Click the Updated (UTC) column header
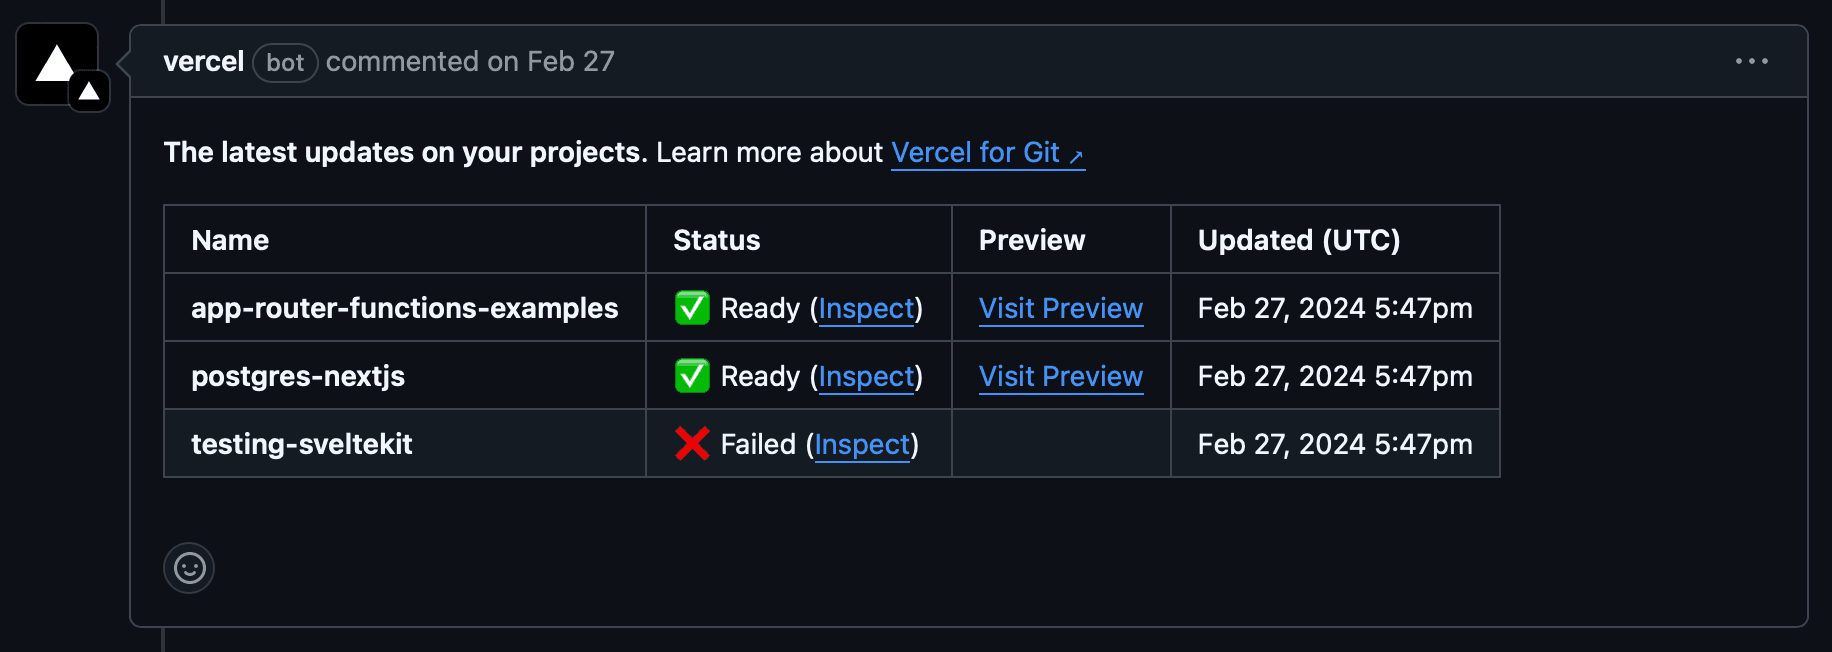Viewport: 1832px width, 652px height. coord(1298,239)
